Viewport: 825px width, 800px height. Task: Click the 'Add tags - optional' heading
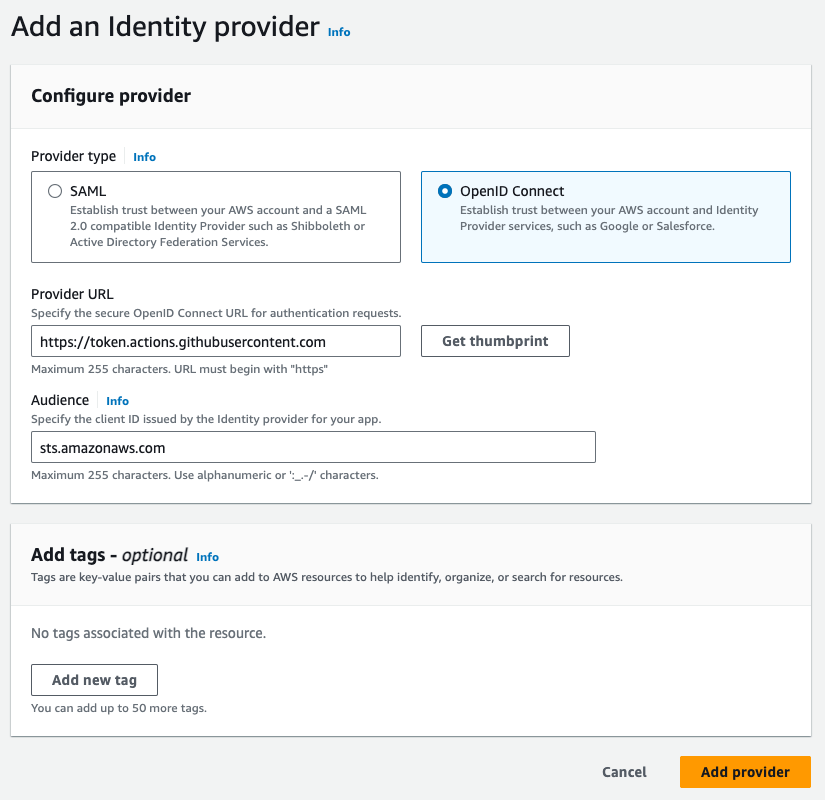109,555
